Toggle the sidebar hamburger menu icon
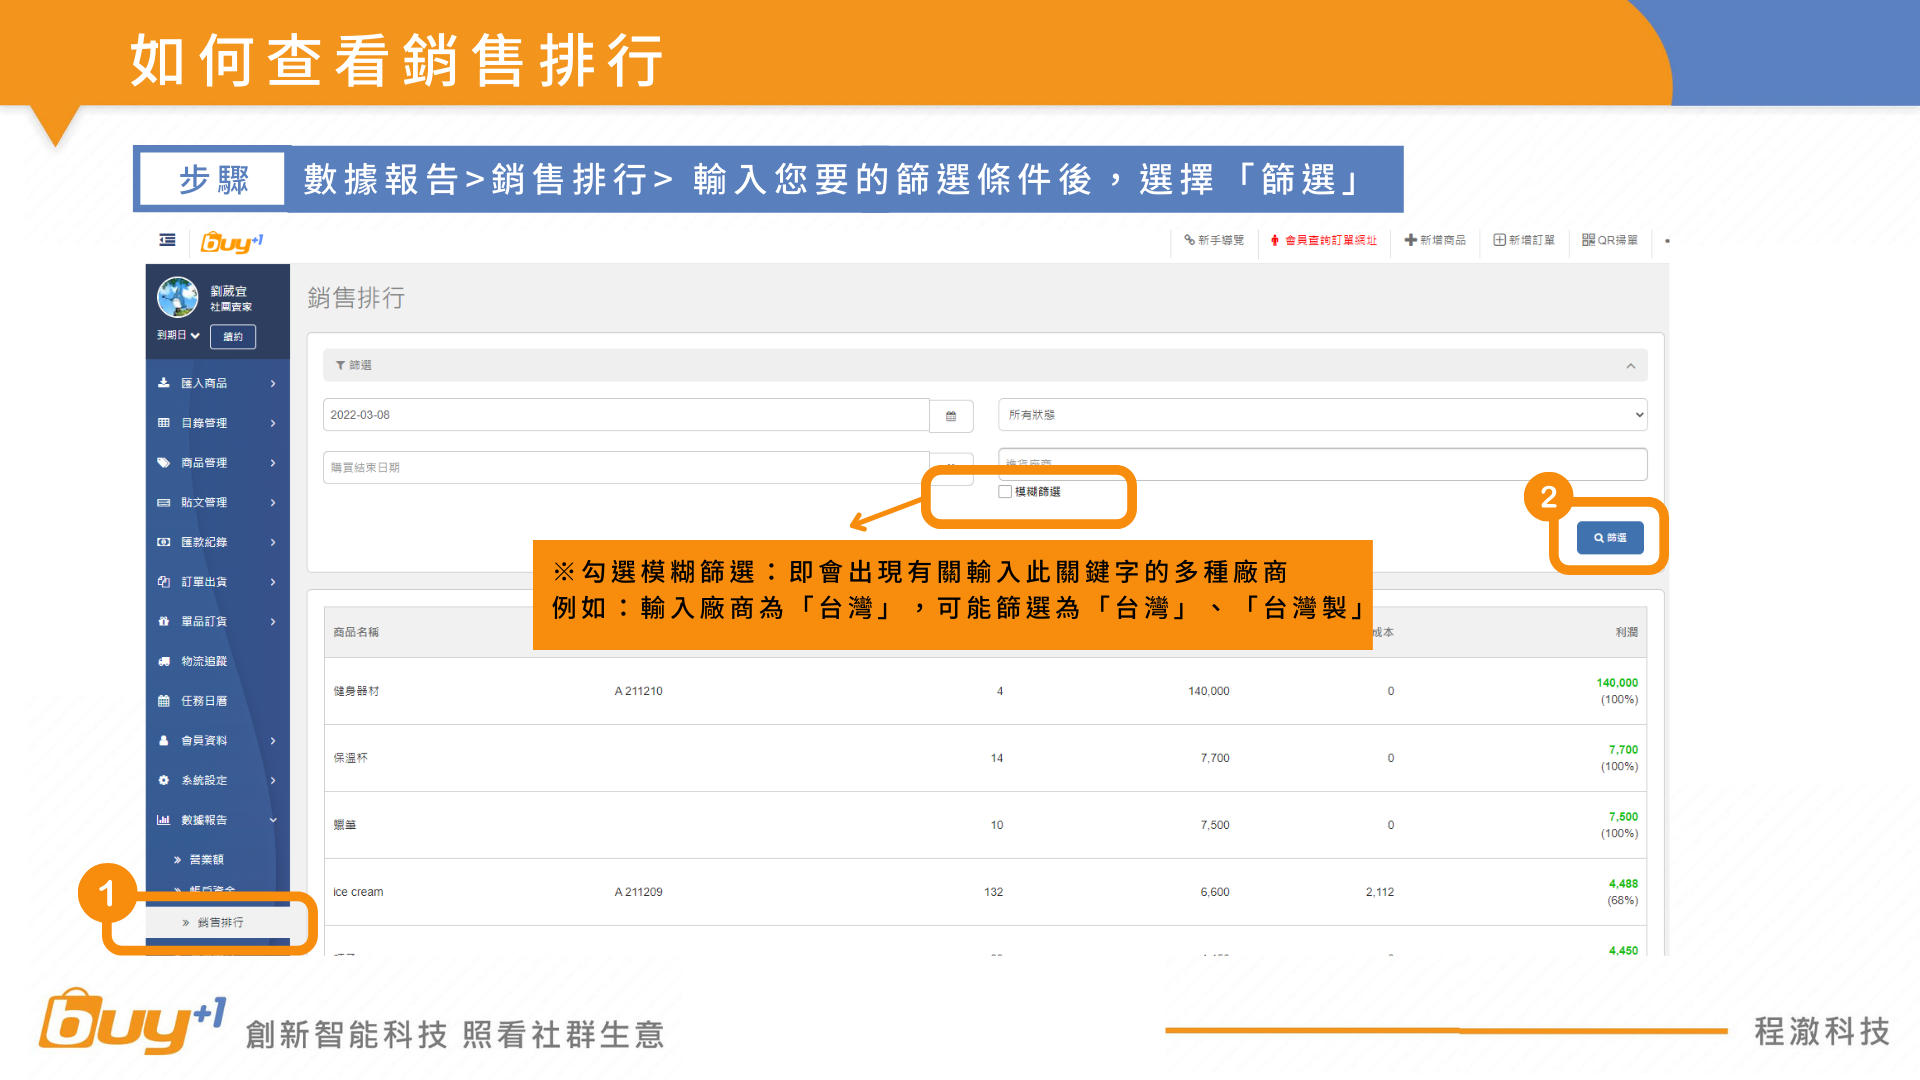This screenshot has width=1920, height=1080. (x=167, y=240)
